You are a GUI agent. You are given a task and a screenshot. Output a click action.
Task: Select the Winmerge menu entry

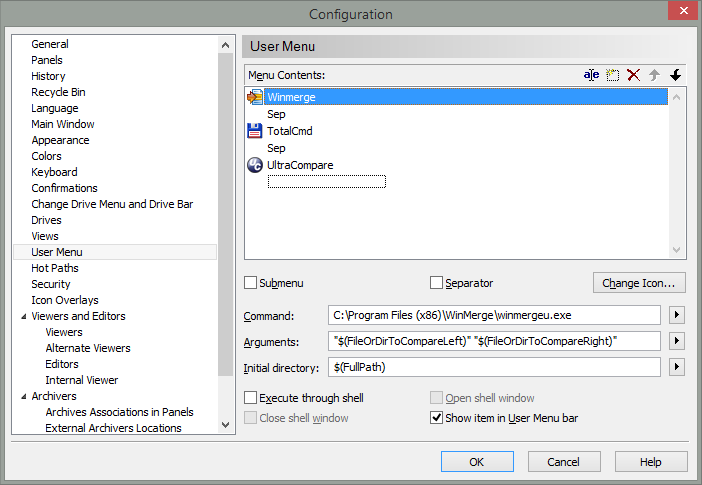[466, 97]
